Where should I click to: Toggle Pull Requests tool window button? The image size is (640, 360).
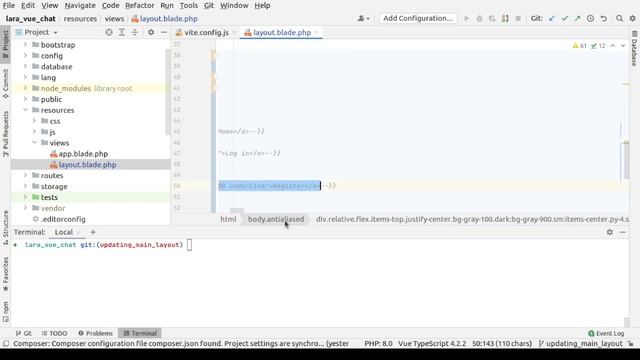5,134
